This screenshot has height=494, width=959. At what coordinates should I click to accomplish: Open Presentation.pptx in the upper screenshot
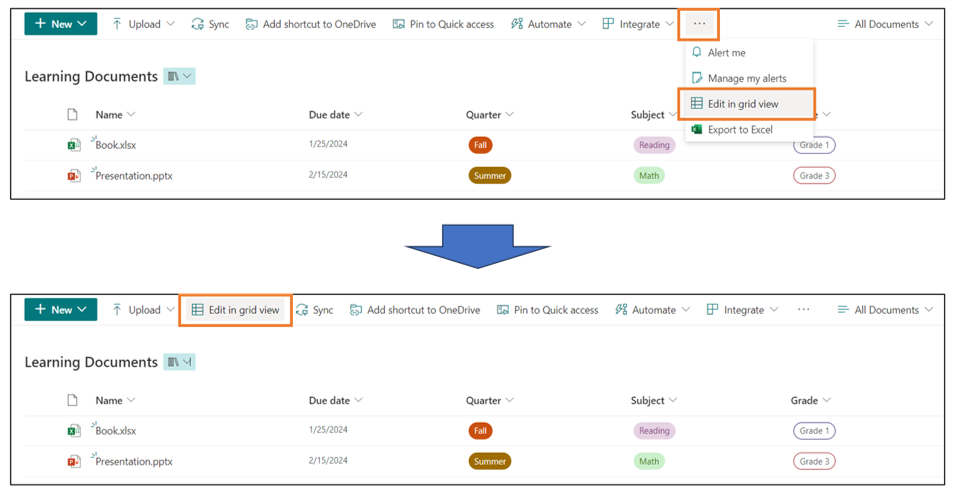tap(134, 175)
